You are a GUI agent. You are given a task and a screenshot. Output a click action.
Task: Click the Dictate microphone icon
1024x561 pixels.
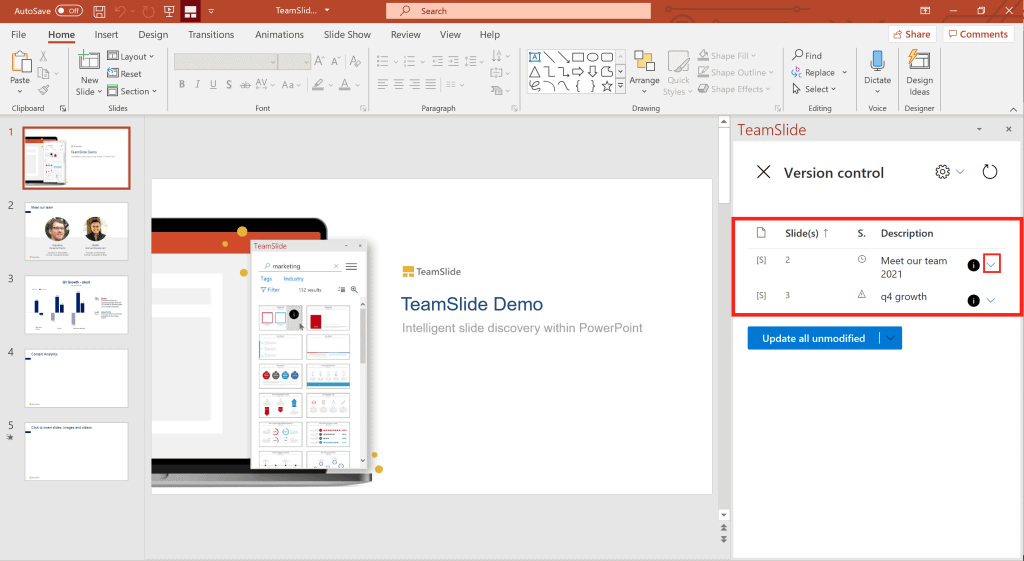coord(877,61)
